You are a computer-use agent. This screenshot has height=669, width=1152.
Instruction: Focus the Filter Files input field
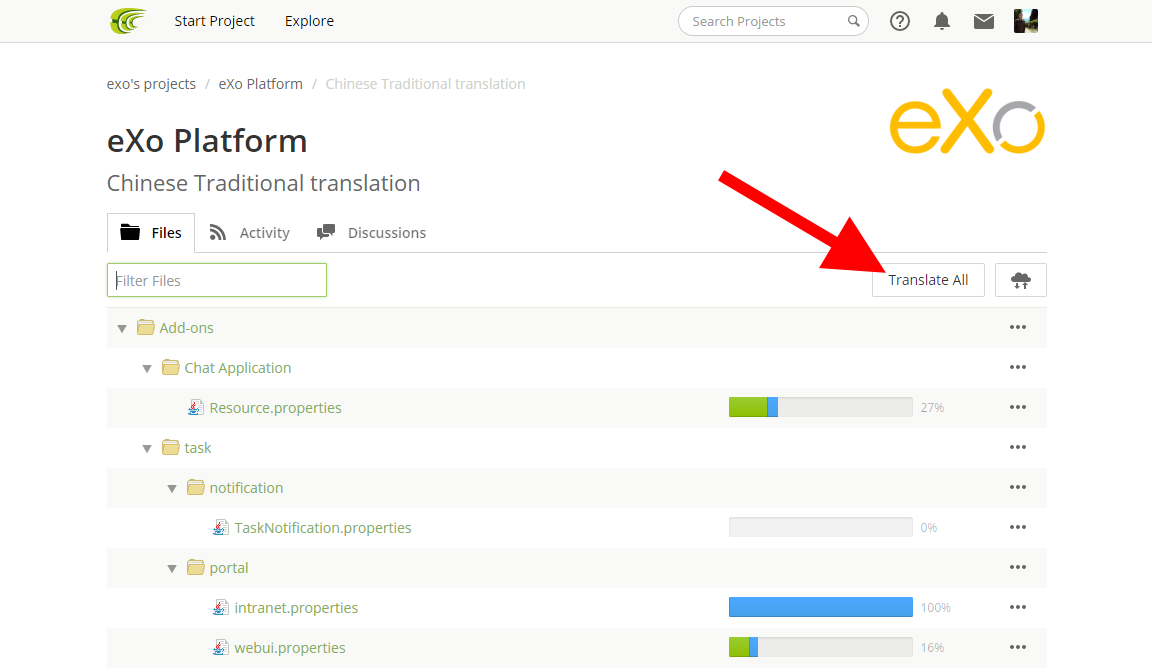click(x=217, y=281)
